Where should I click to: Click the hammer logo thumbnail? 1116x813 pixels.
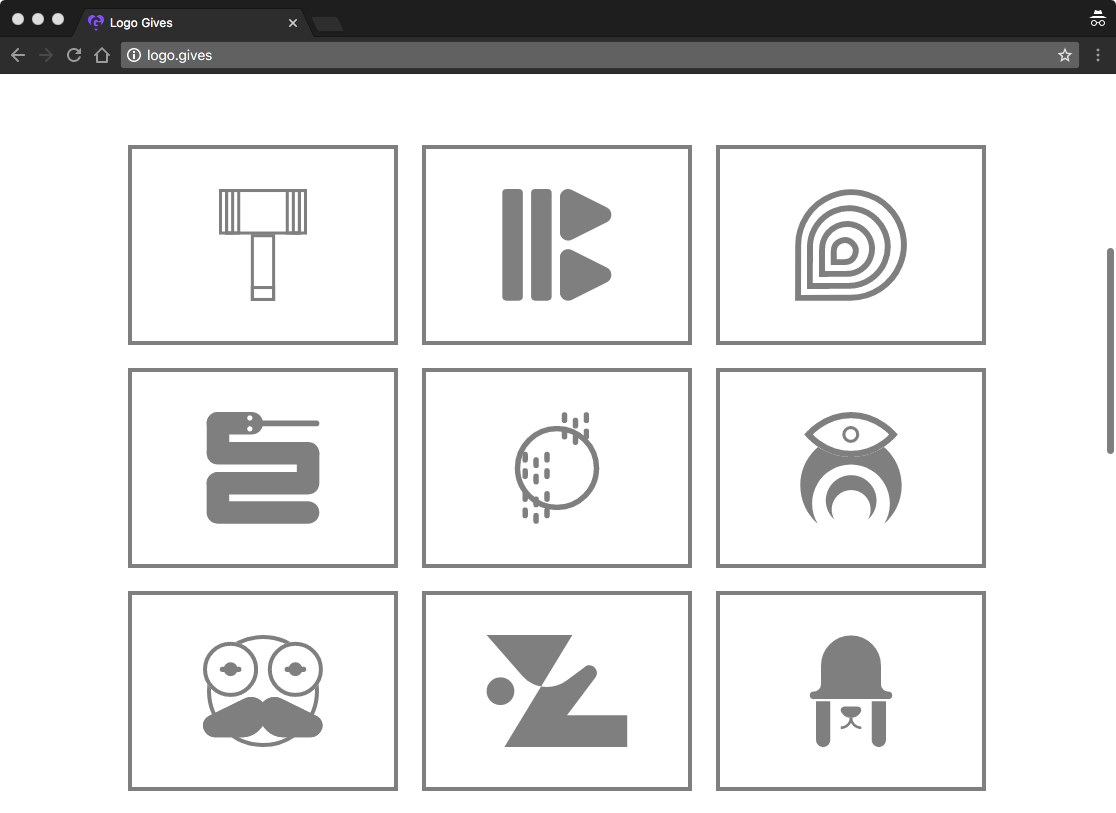(262, 244)
